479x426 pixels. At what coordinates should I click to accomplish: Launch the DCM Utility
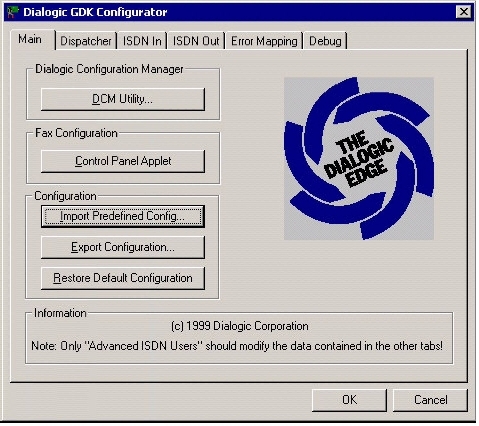pos(123,99)
